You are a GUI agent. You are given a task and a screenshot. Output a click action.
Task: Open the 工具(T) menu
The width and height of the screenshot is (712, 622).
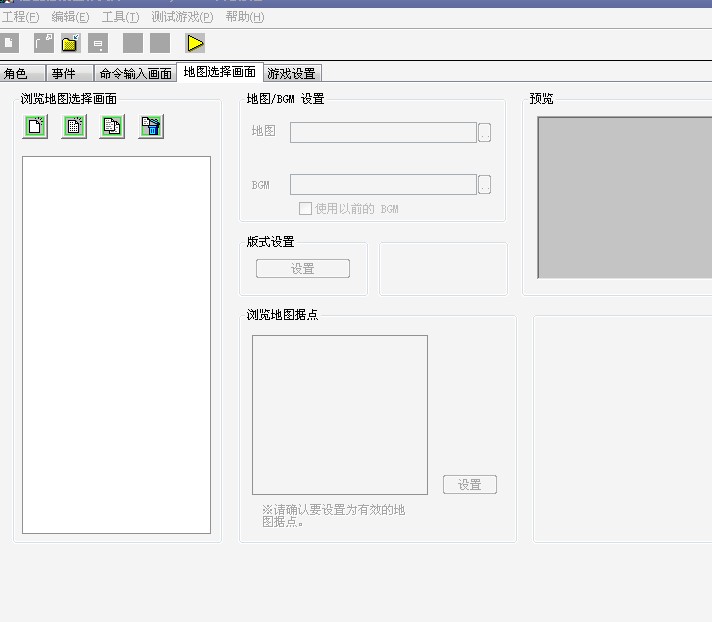tap(120, 17)
